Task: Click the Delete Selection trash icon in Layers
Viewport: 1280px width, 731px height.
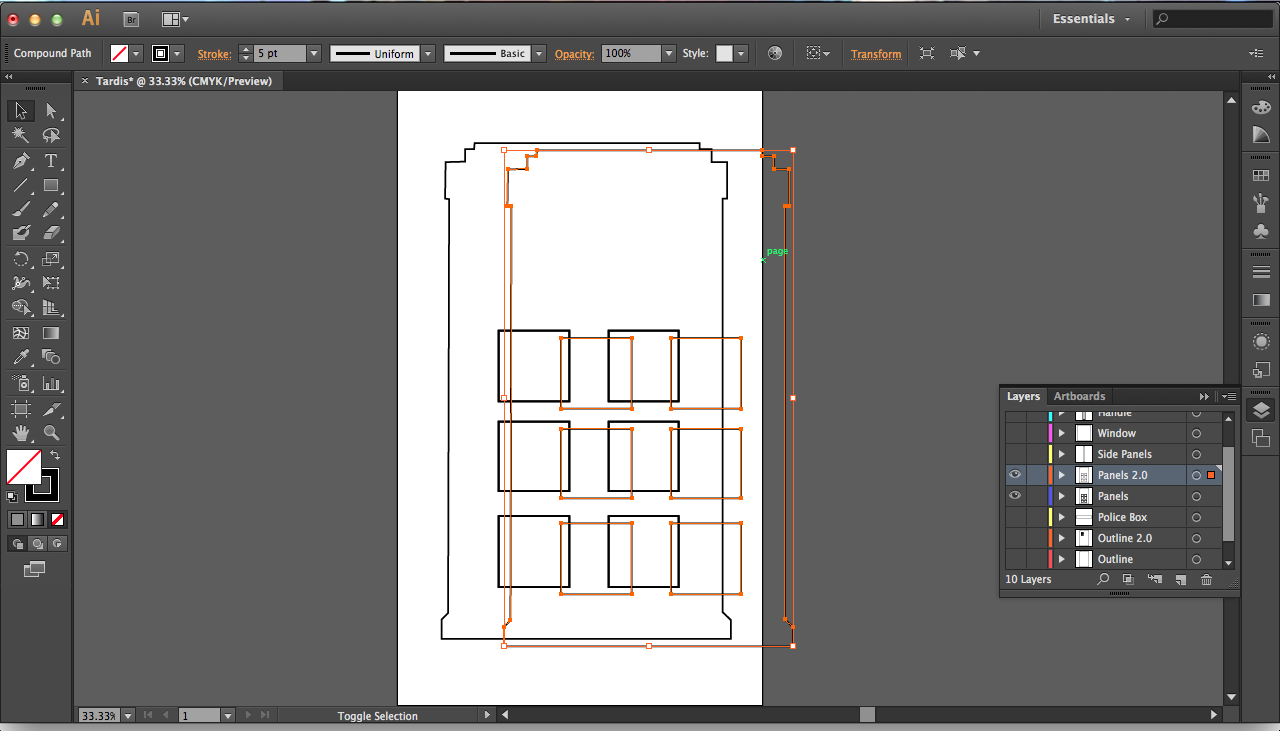Action: (1206, 579)
